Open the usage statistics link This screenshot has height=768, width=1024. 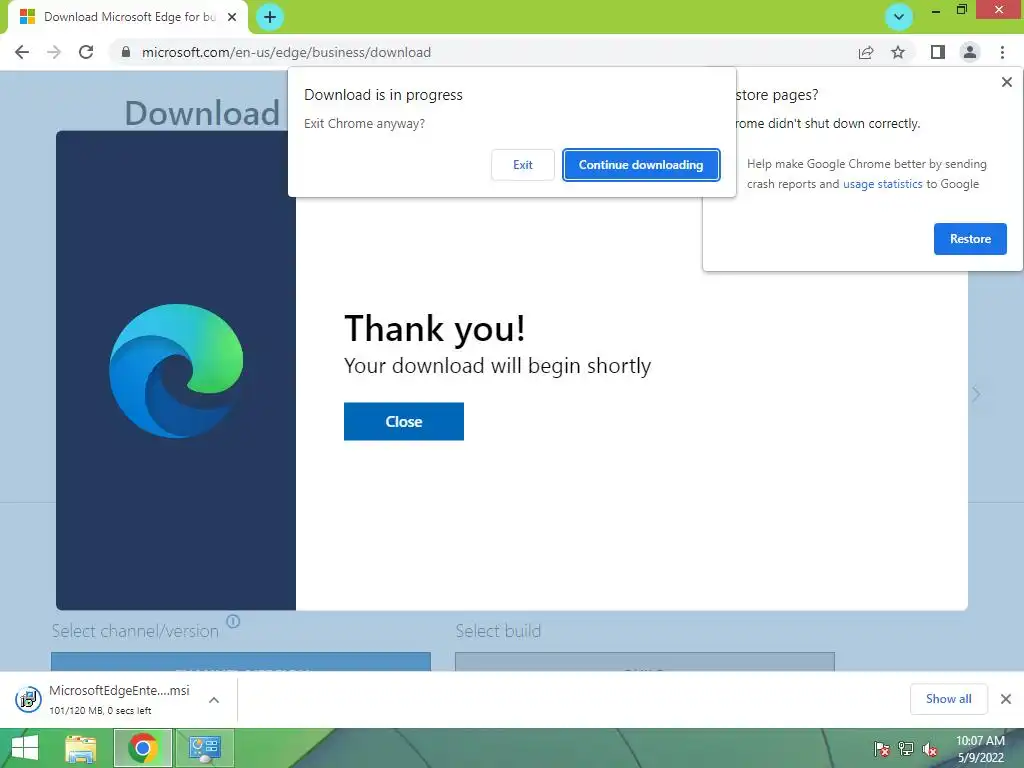click(882, 184)
